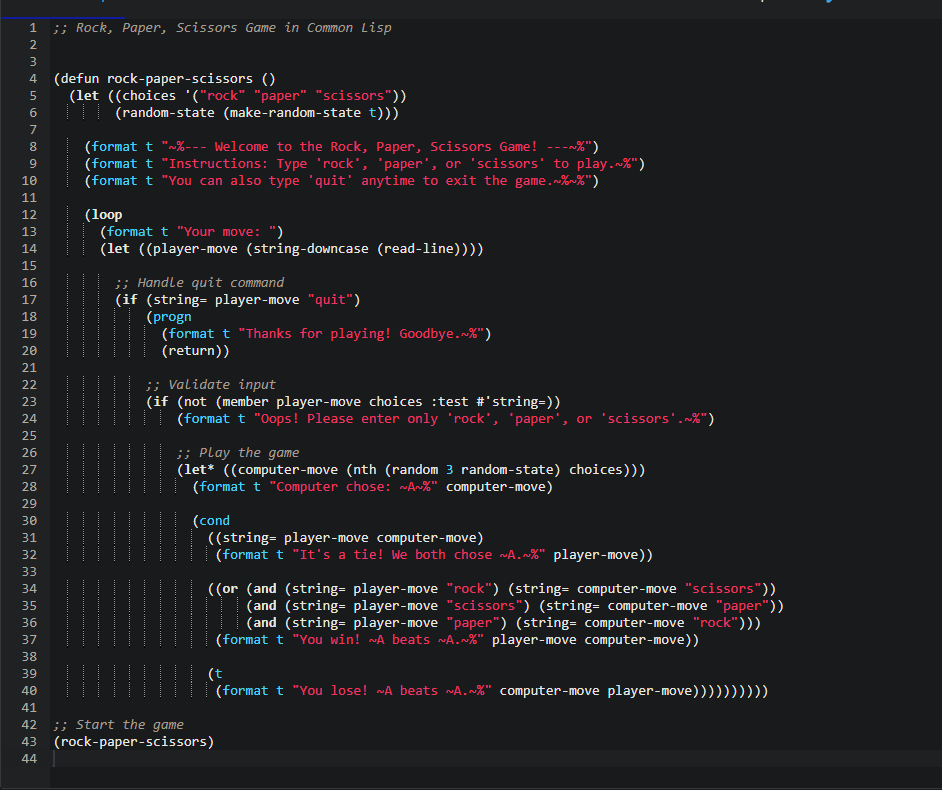Click the cond keyword
Image resolution: width=942 pixels, height=790 pixels.
point(214,520)
